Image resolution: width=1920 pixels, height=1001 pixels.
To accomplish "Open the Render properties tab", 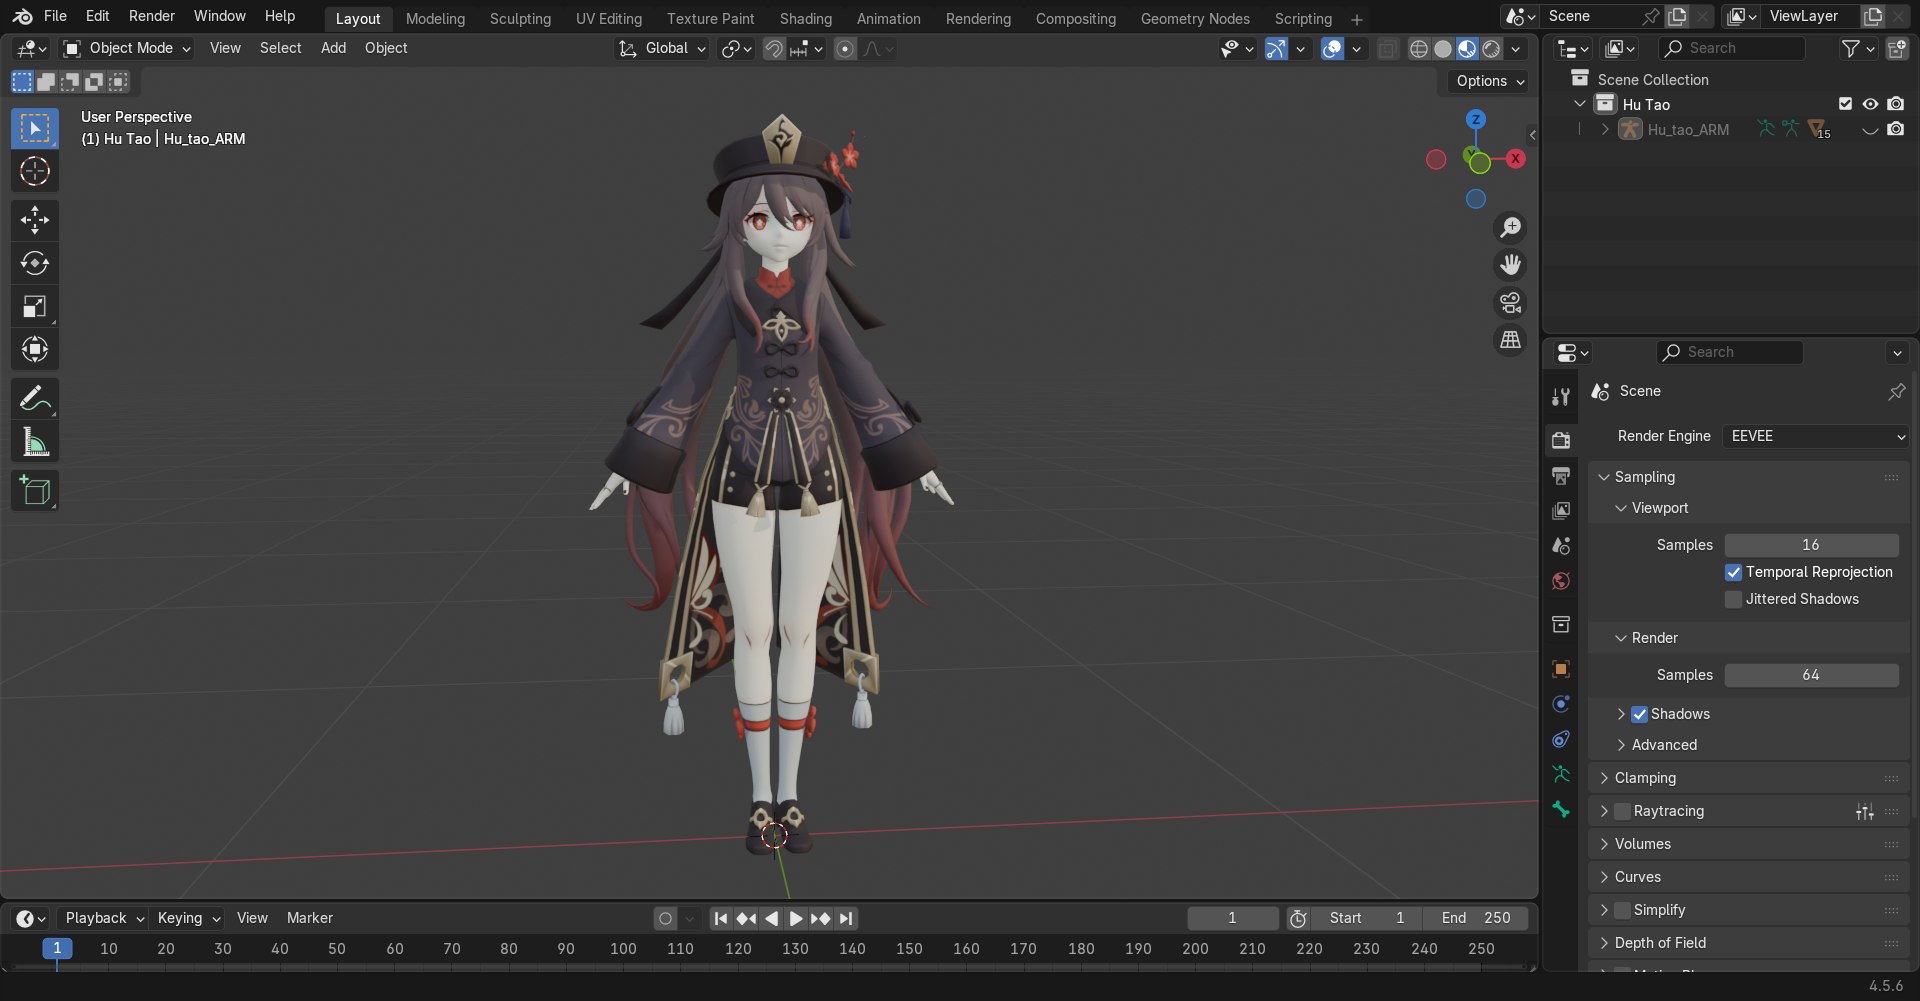I will (x=1561, y=440).
